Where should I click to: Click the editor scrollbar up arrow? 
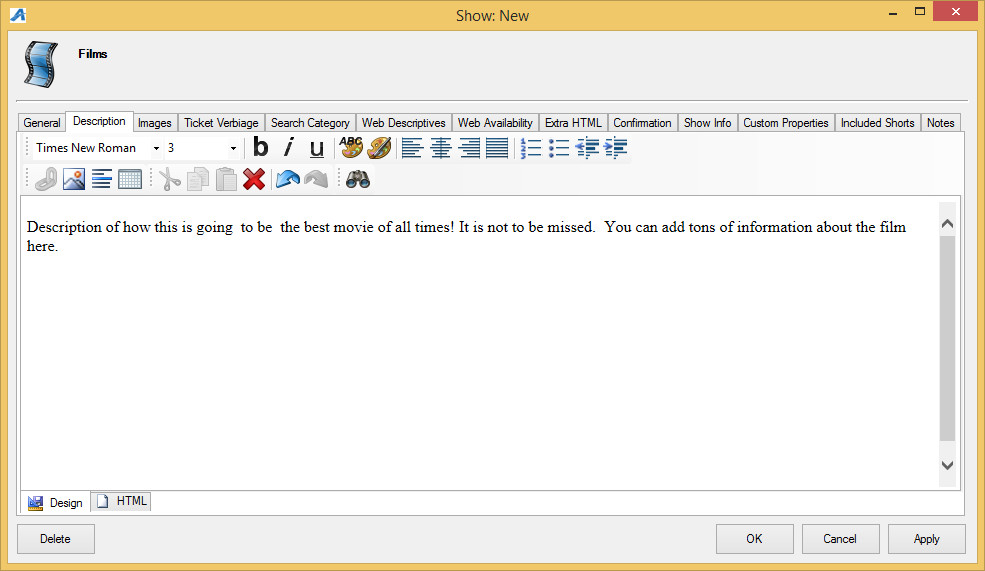(947, 224)
